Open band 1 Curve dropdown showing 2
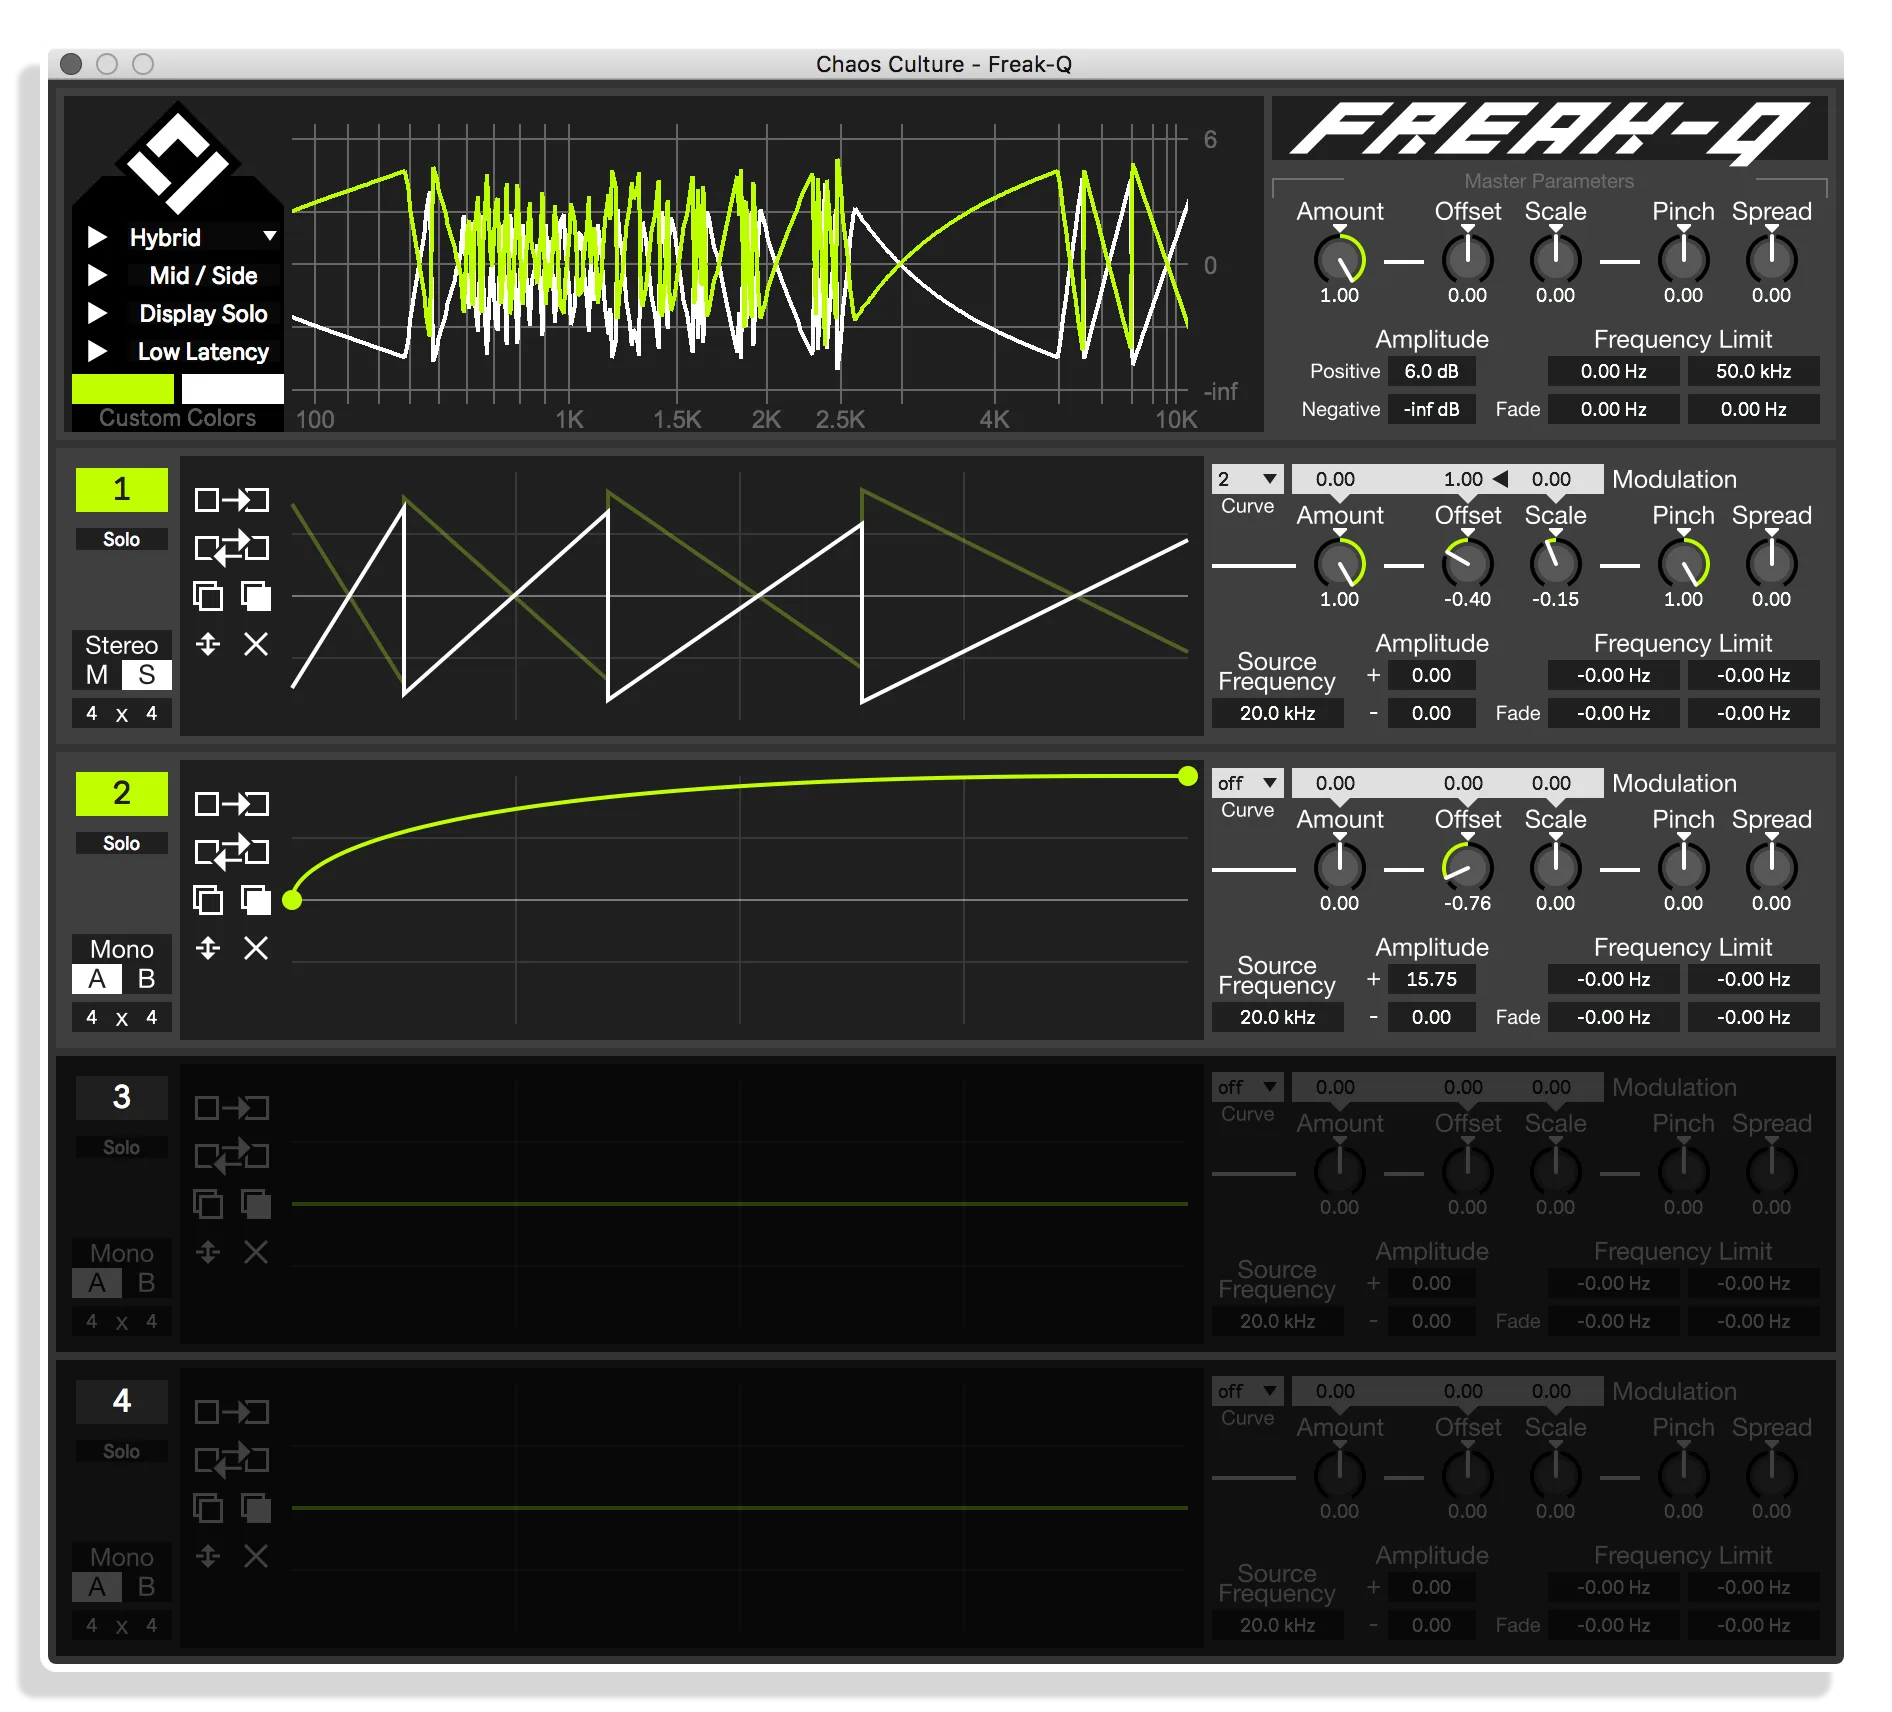 [x=1247, y=479]
